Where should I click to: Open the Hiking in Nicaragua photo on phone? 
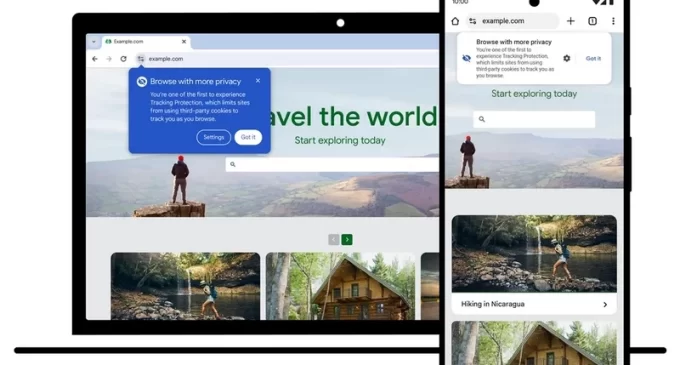tap(534, 254)
